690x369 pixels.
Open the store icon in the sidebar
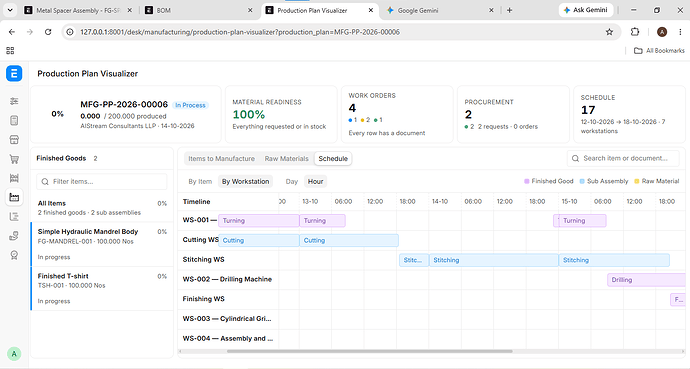point(14,140)
